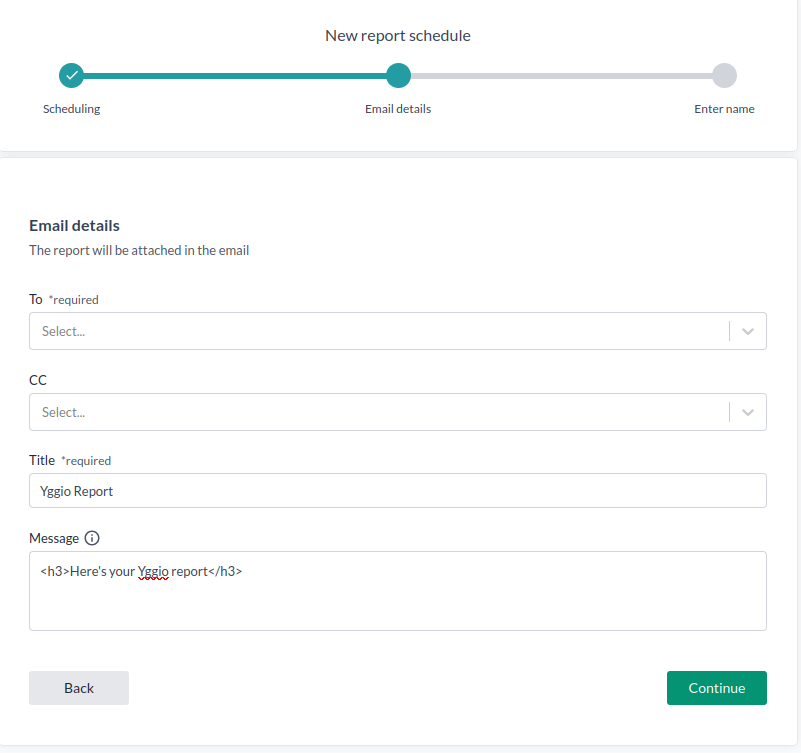This screenshot has width=801, height=753.
Task: Focus the Title field containing Yggio Report
Action: pos(397,491)
